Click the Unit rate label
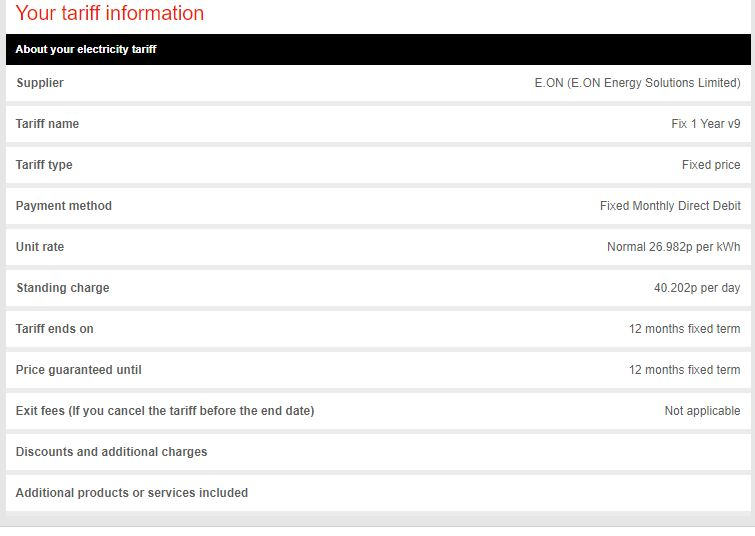This screenshot has width=755, height=536. (40, 247)
